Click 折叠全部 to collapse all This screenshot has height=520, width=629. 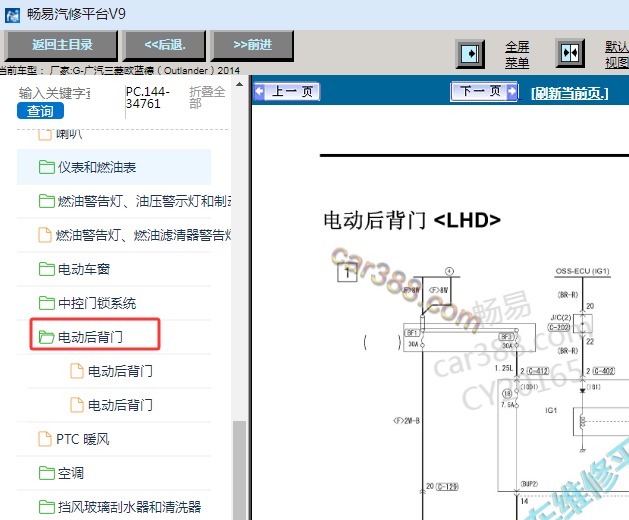tap(207, 98)
